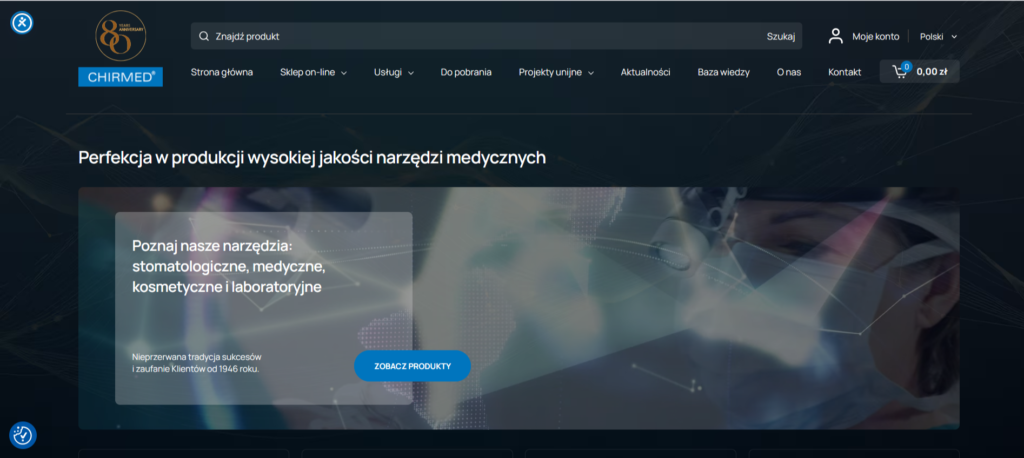The image size is (1024, 458).
Task: Open the O nas page
Action: [x=789, y=73]
